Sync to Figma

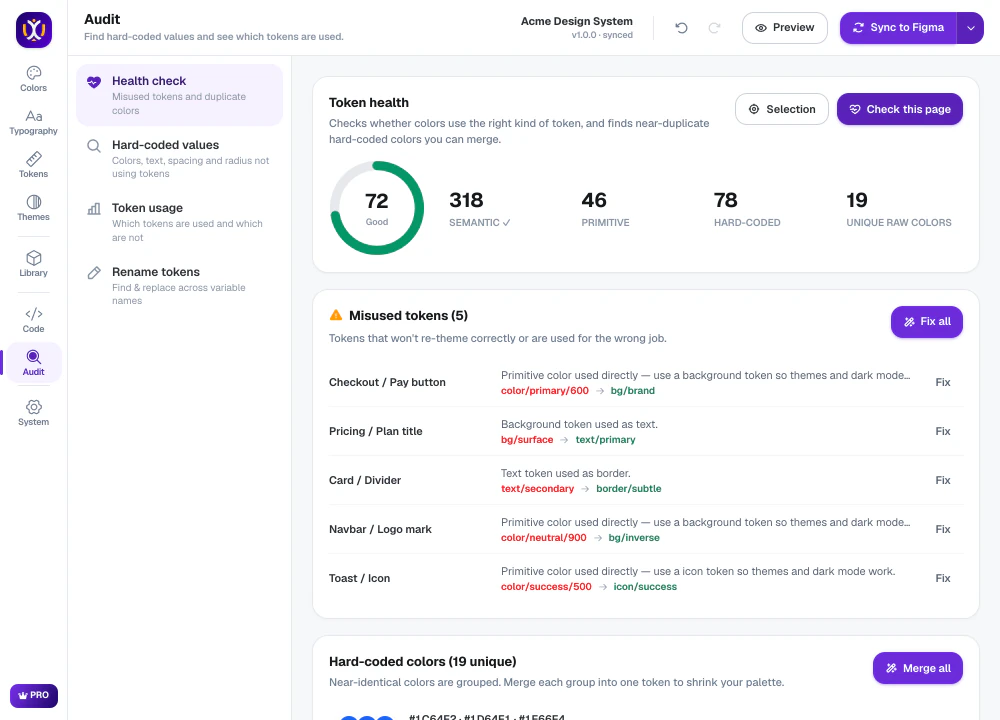[x=898, y=28]
